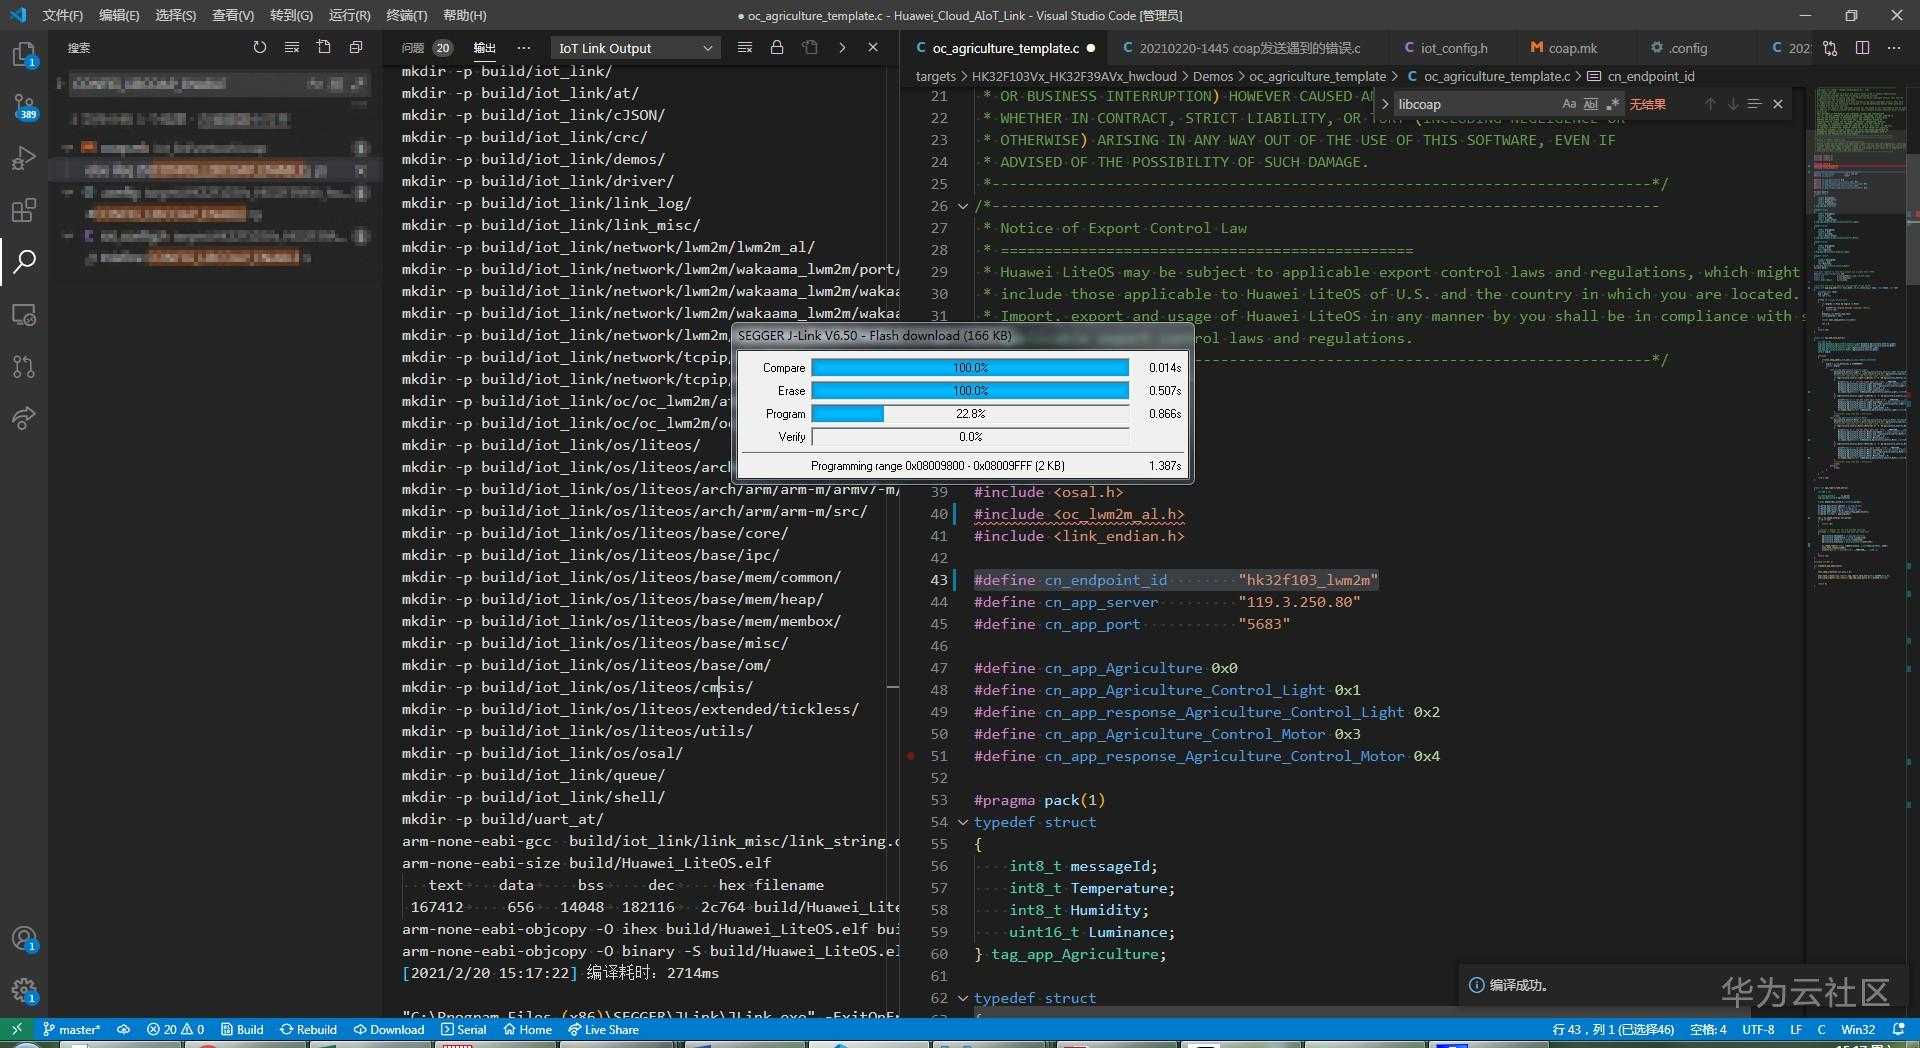Click the Rebuild button in status bar
The width and height of the screenshot is (1920, 1048).
coord(308,1029)
